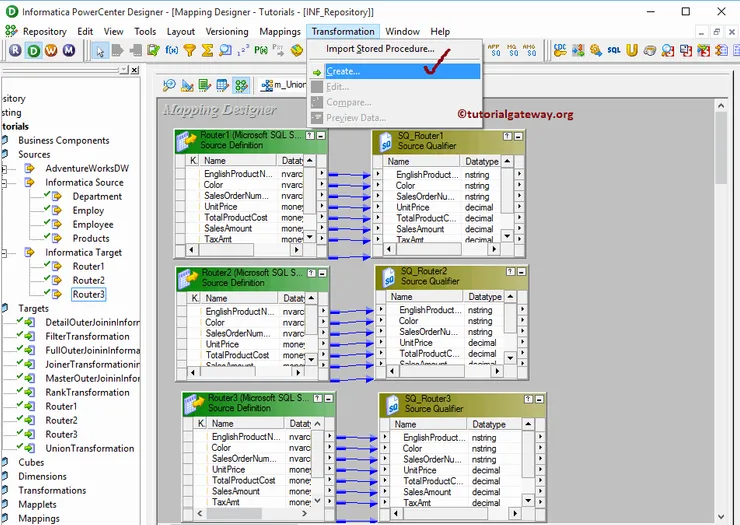Select the Java coffee cup transformation icon
The width and height of the screenshot is (740, 525).
pos(649,50)
